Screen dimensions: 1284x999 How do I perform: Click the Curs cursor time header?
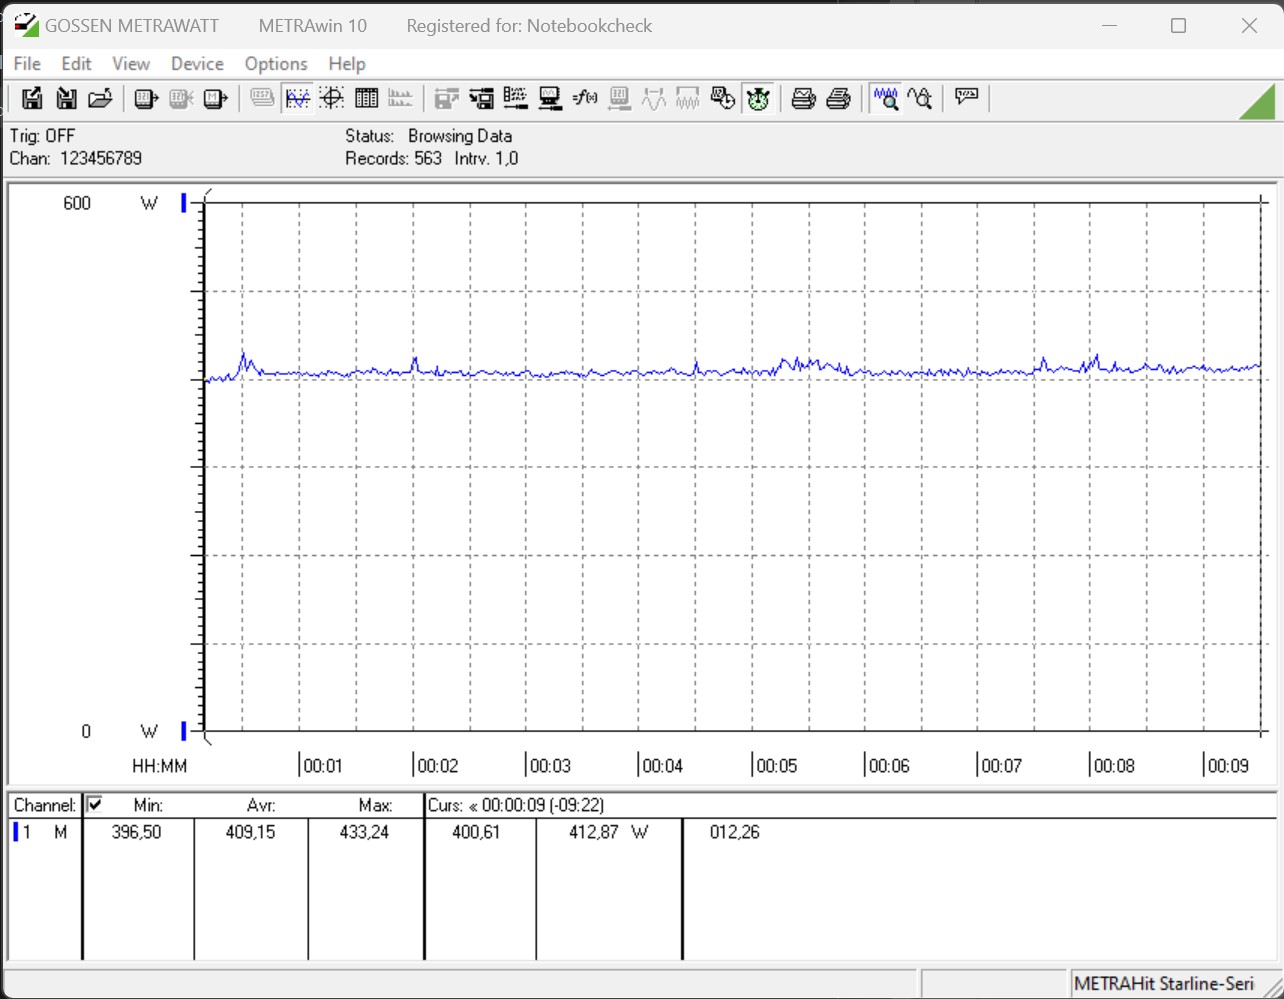[x=516, y=805]
